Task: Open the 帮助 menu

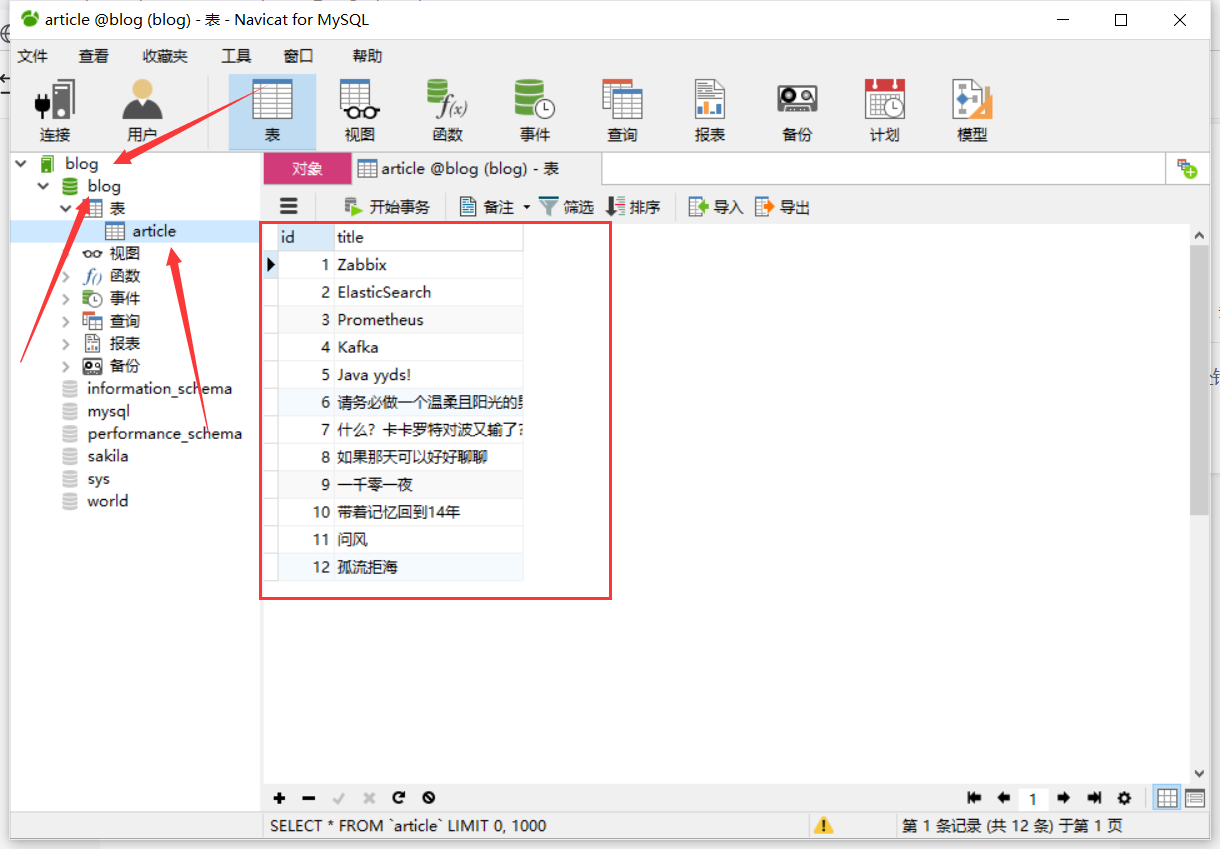Action: click(x=367, y=56)
